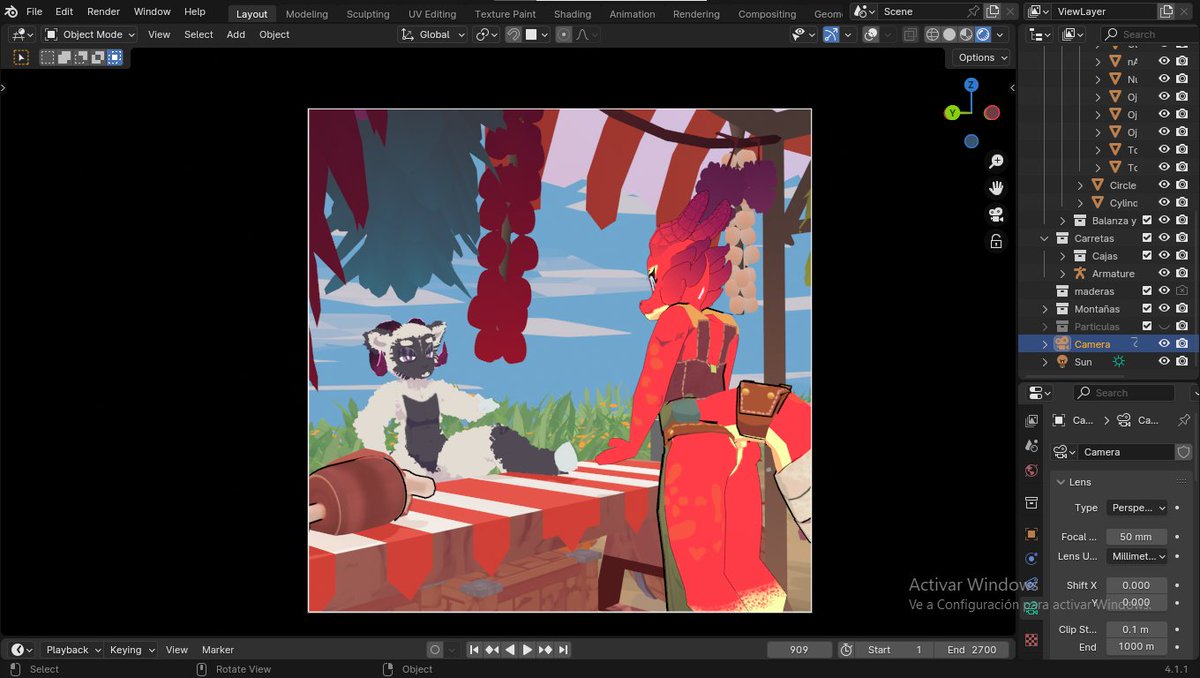Screen dimensions: 1200x678
Task: Click the add view layer icon
Action: point(1166,11)
